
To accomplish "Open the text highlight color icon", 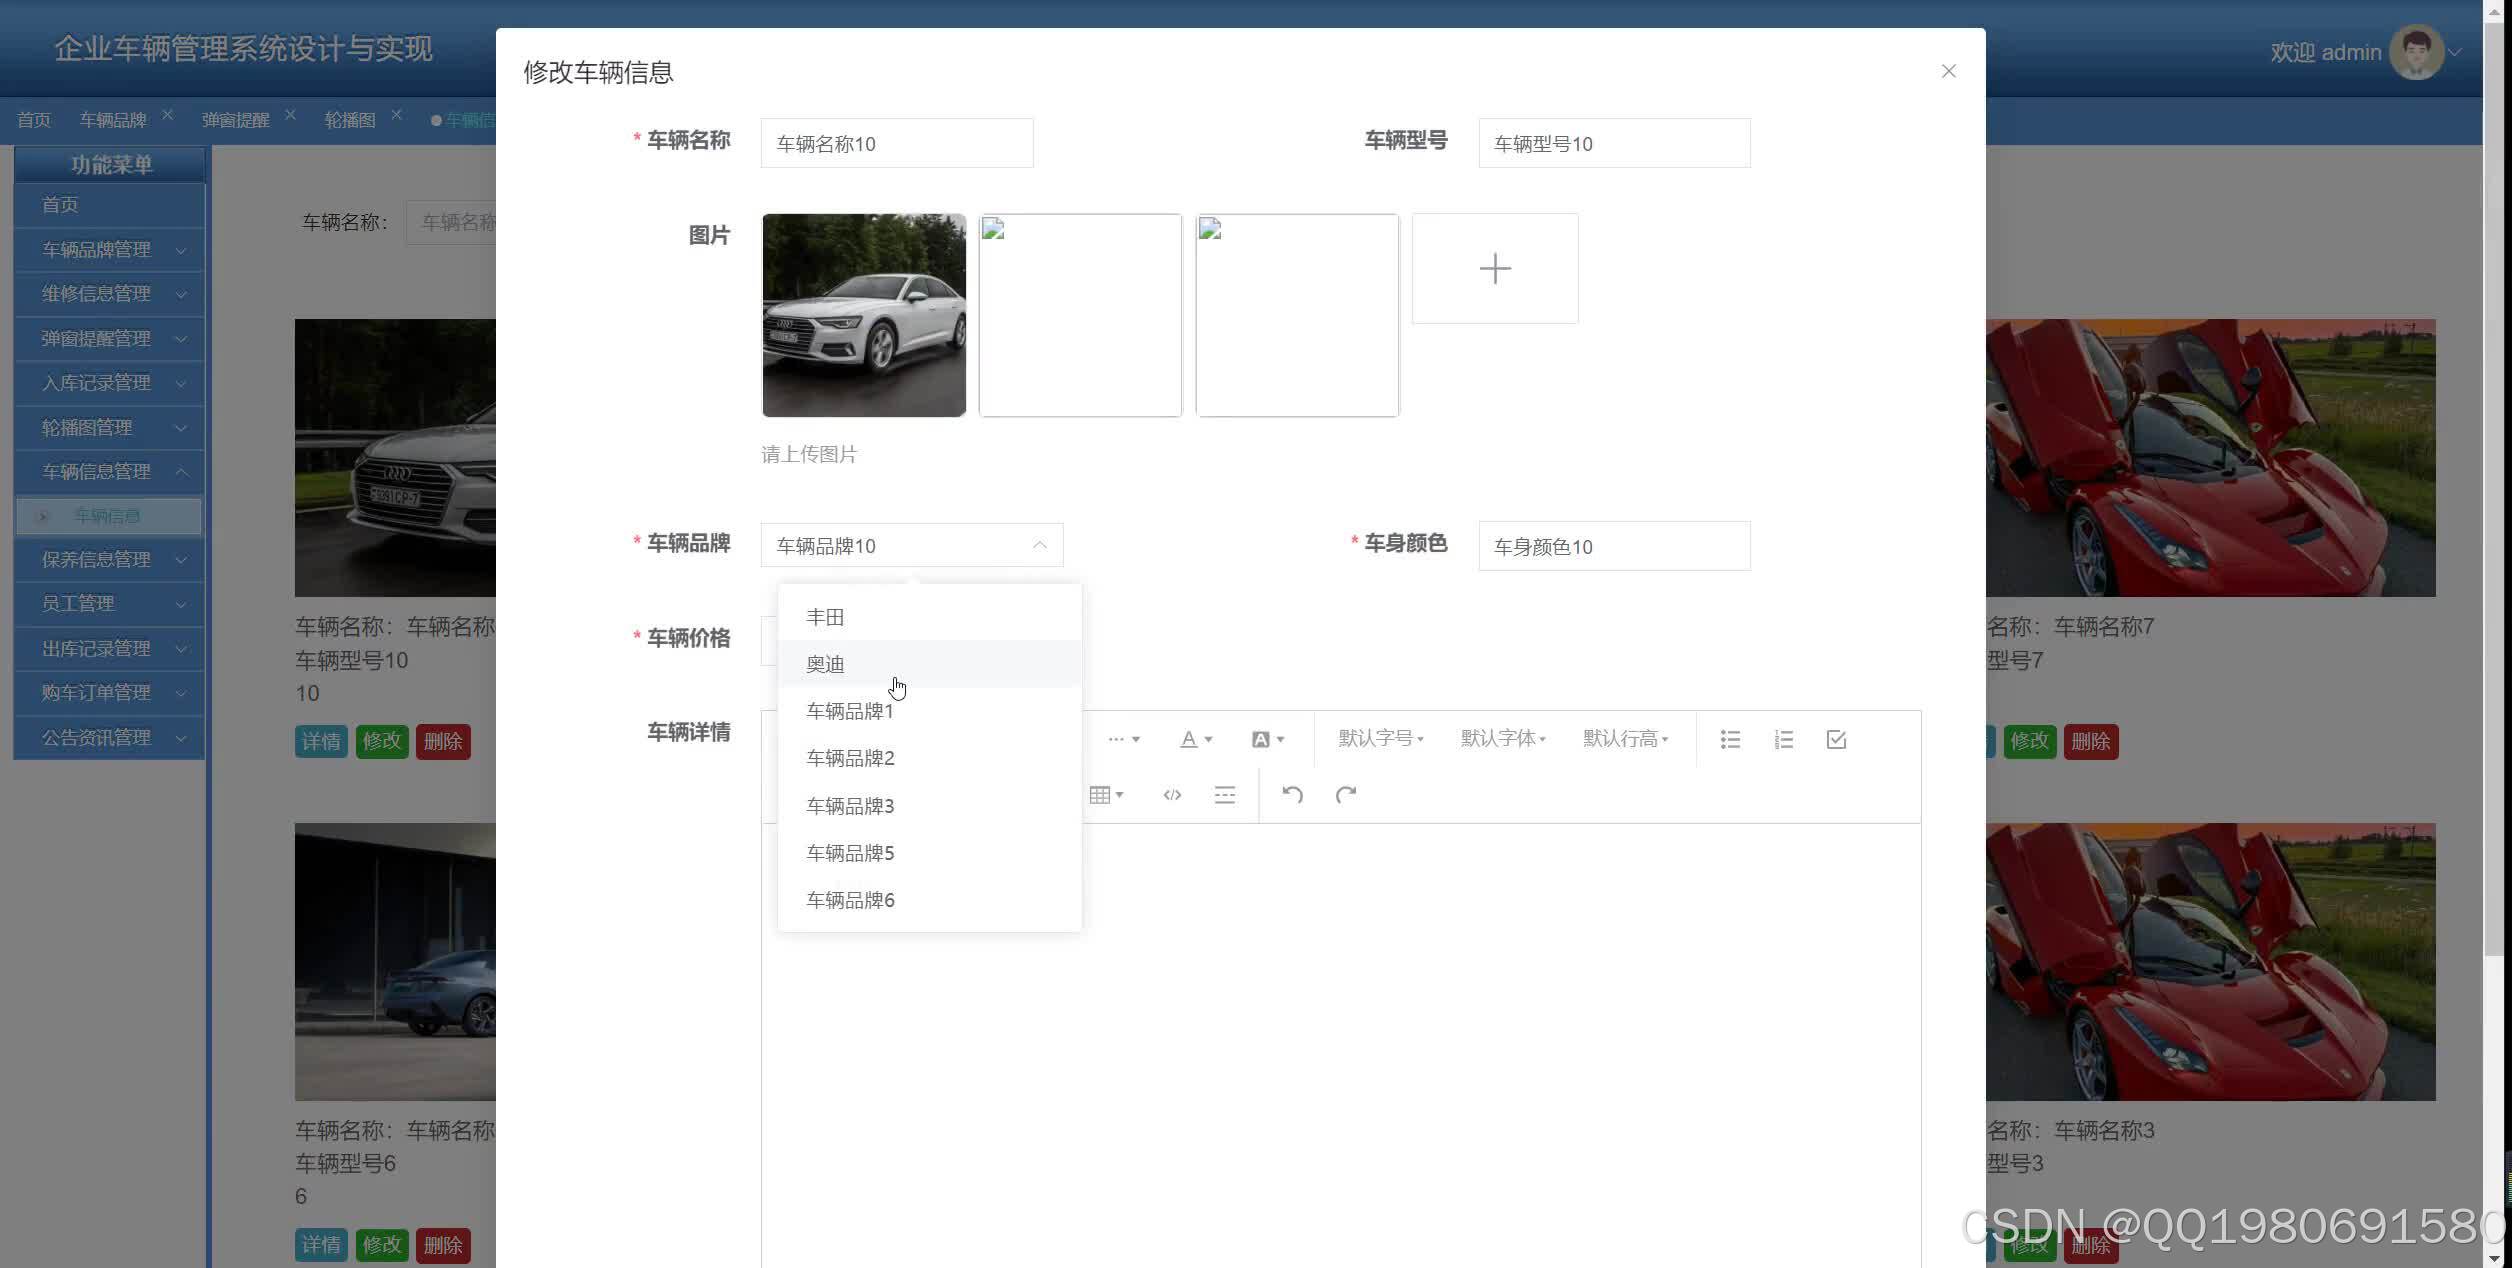I will click(1260, 738).
